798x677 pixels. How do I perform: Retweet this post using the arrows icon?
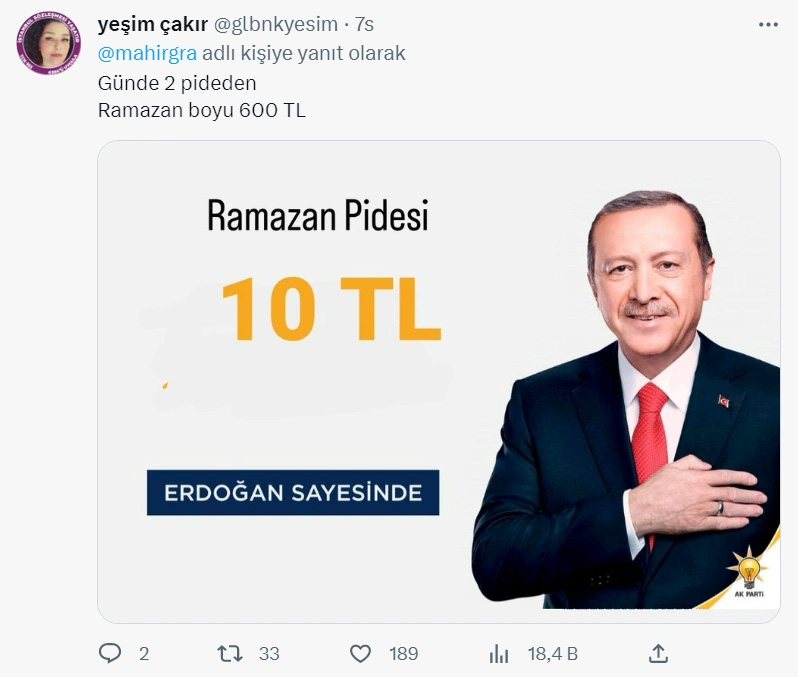click(x=230, y=654)
